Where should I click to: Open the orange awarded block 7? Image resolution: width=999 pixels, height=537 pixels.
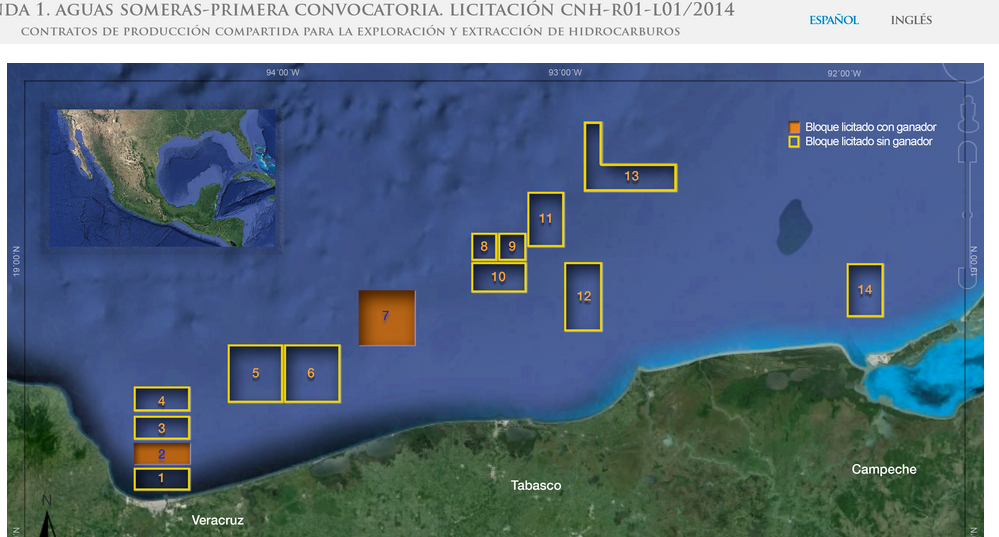386,317
